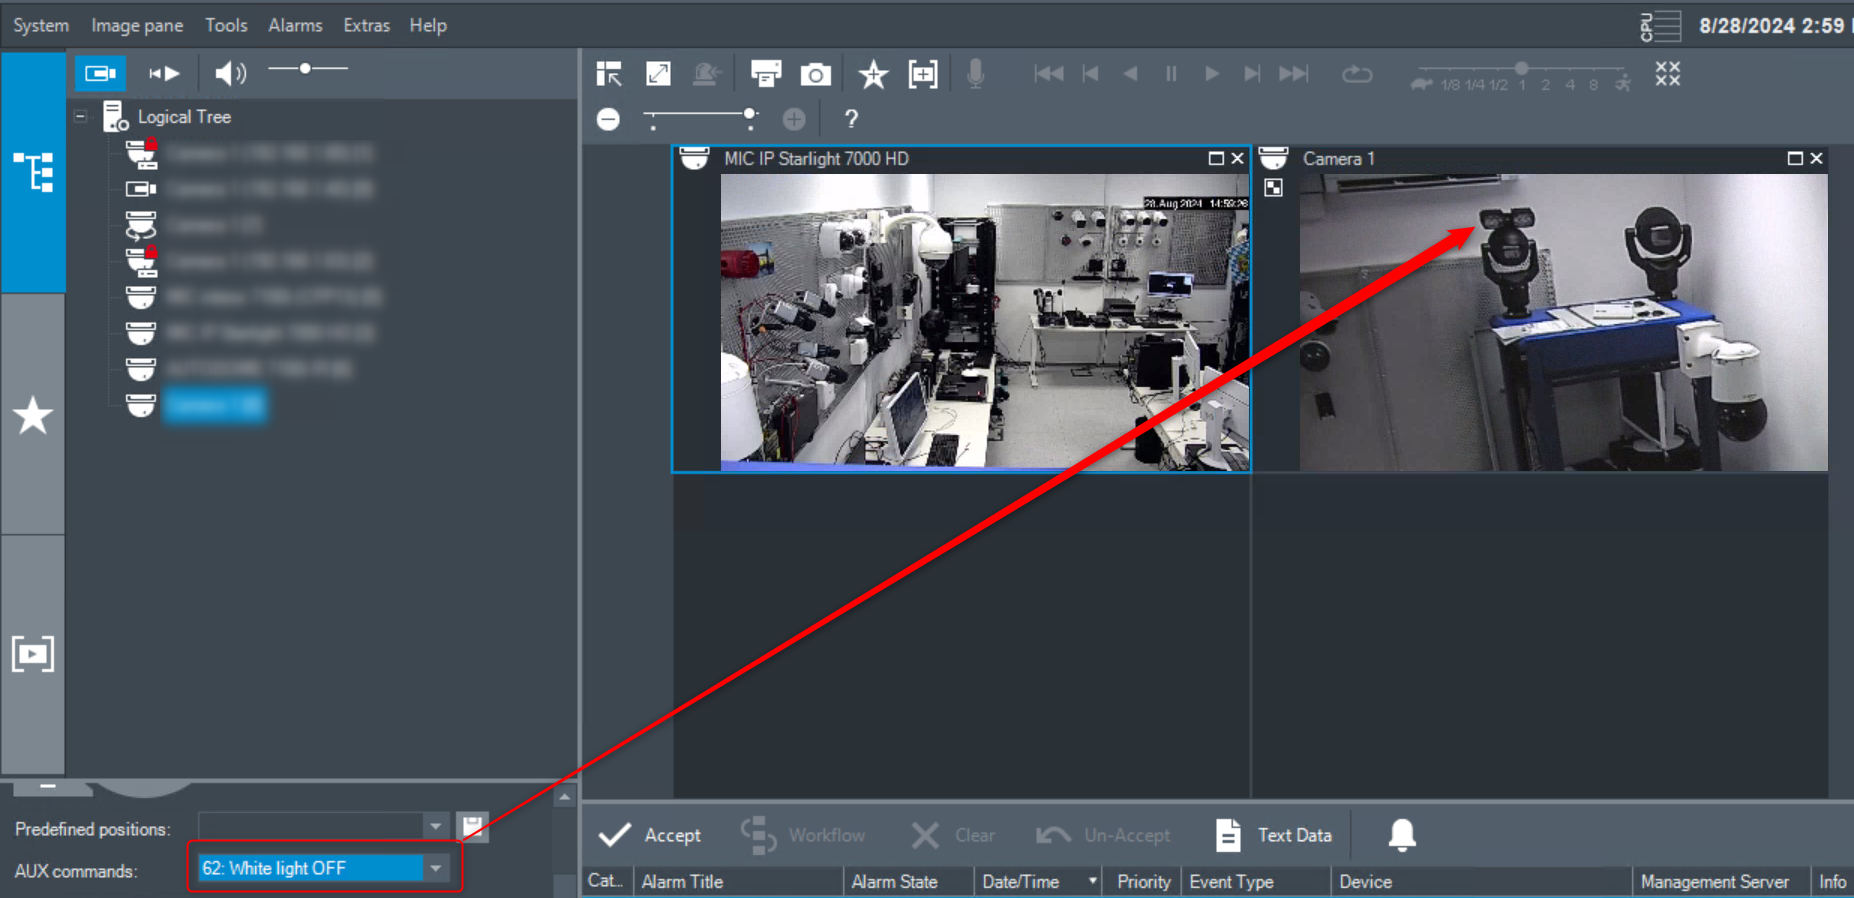The width and height of the screenshot is (1854, 898).
Task: Select the Camera 1 image pane video
Action: click(1562, 322)
